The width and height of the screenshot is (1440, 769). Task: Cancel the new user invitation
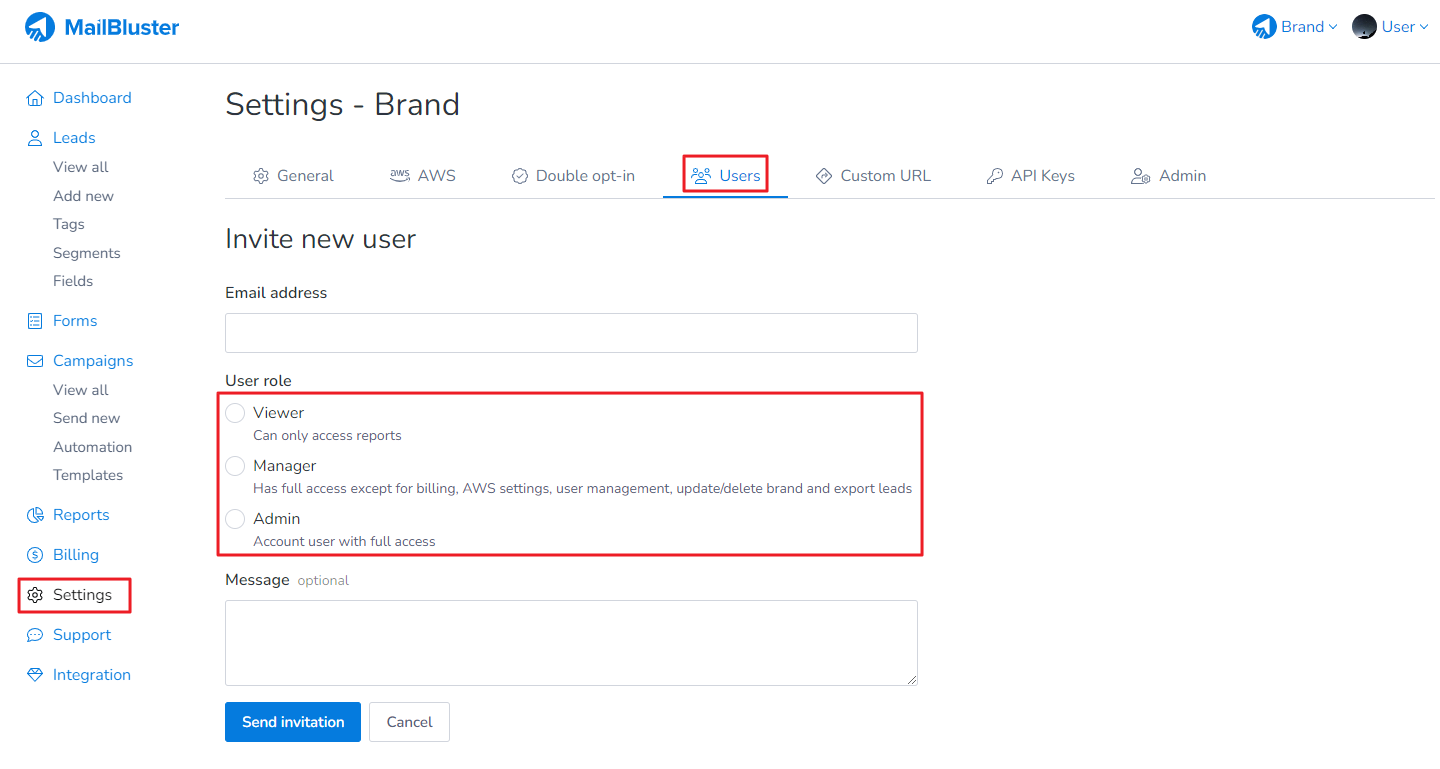tap(409, 722)
